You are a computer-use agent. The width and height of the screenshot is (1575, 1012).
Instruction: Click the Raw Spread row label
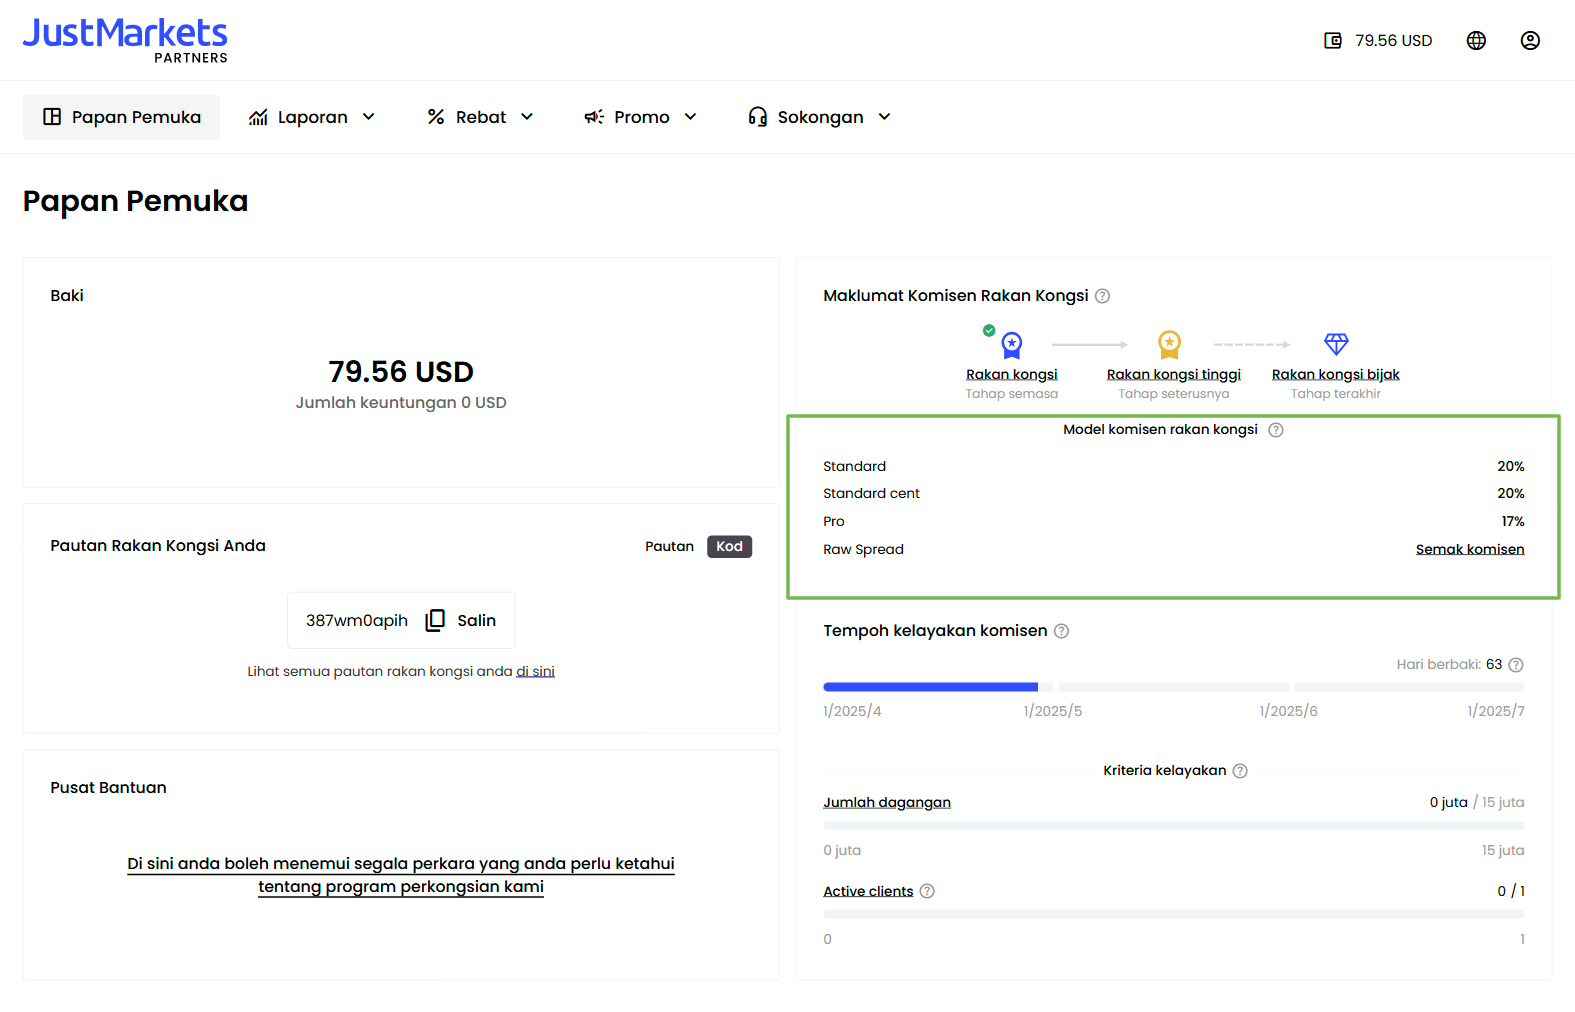863,550
